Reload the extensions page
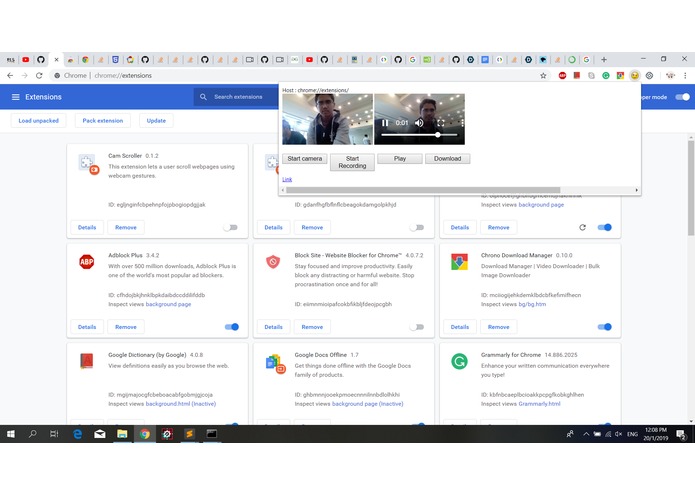The image size is (695, 494). tap(39, 76)
